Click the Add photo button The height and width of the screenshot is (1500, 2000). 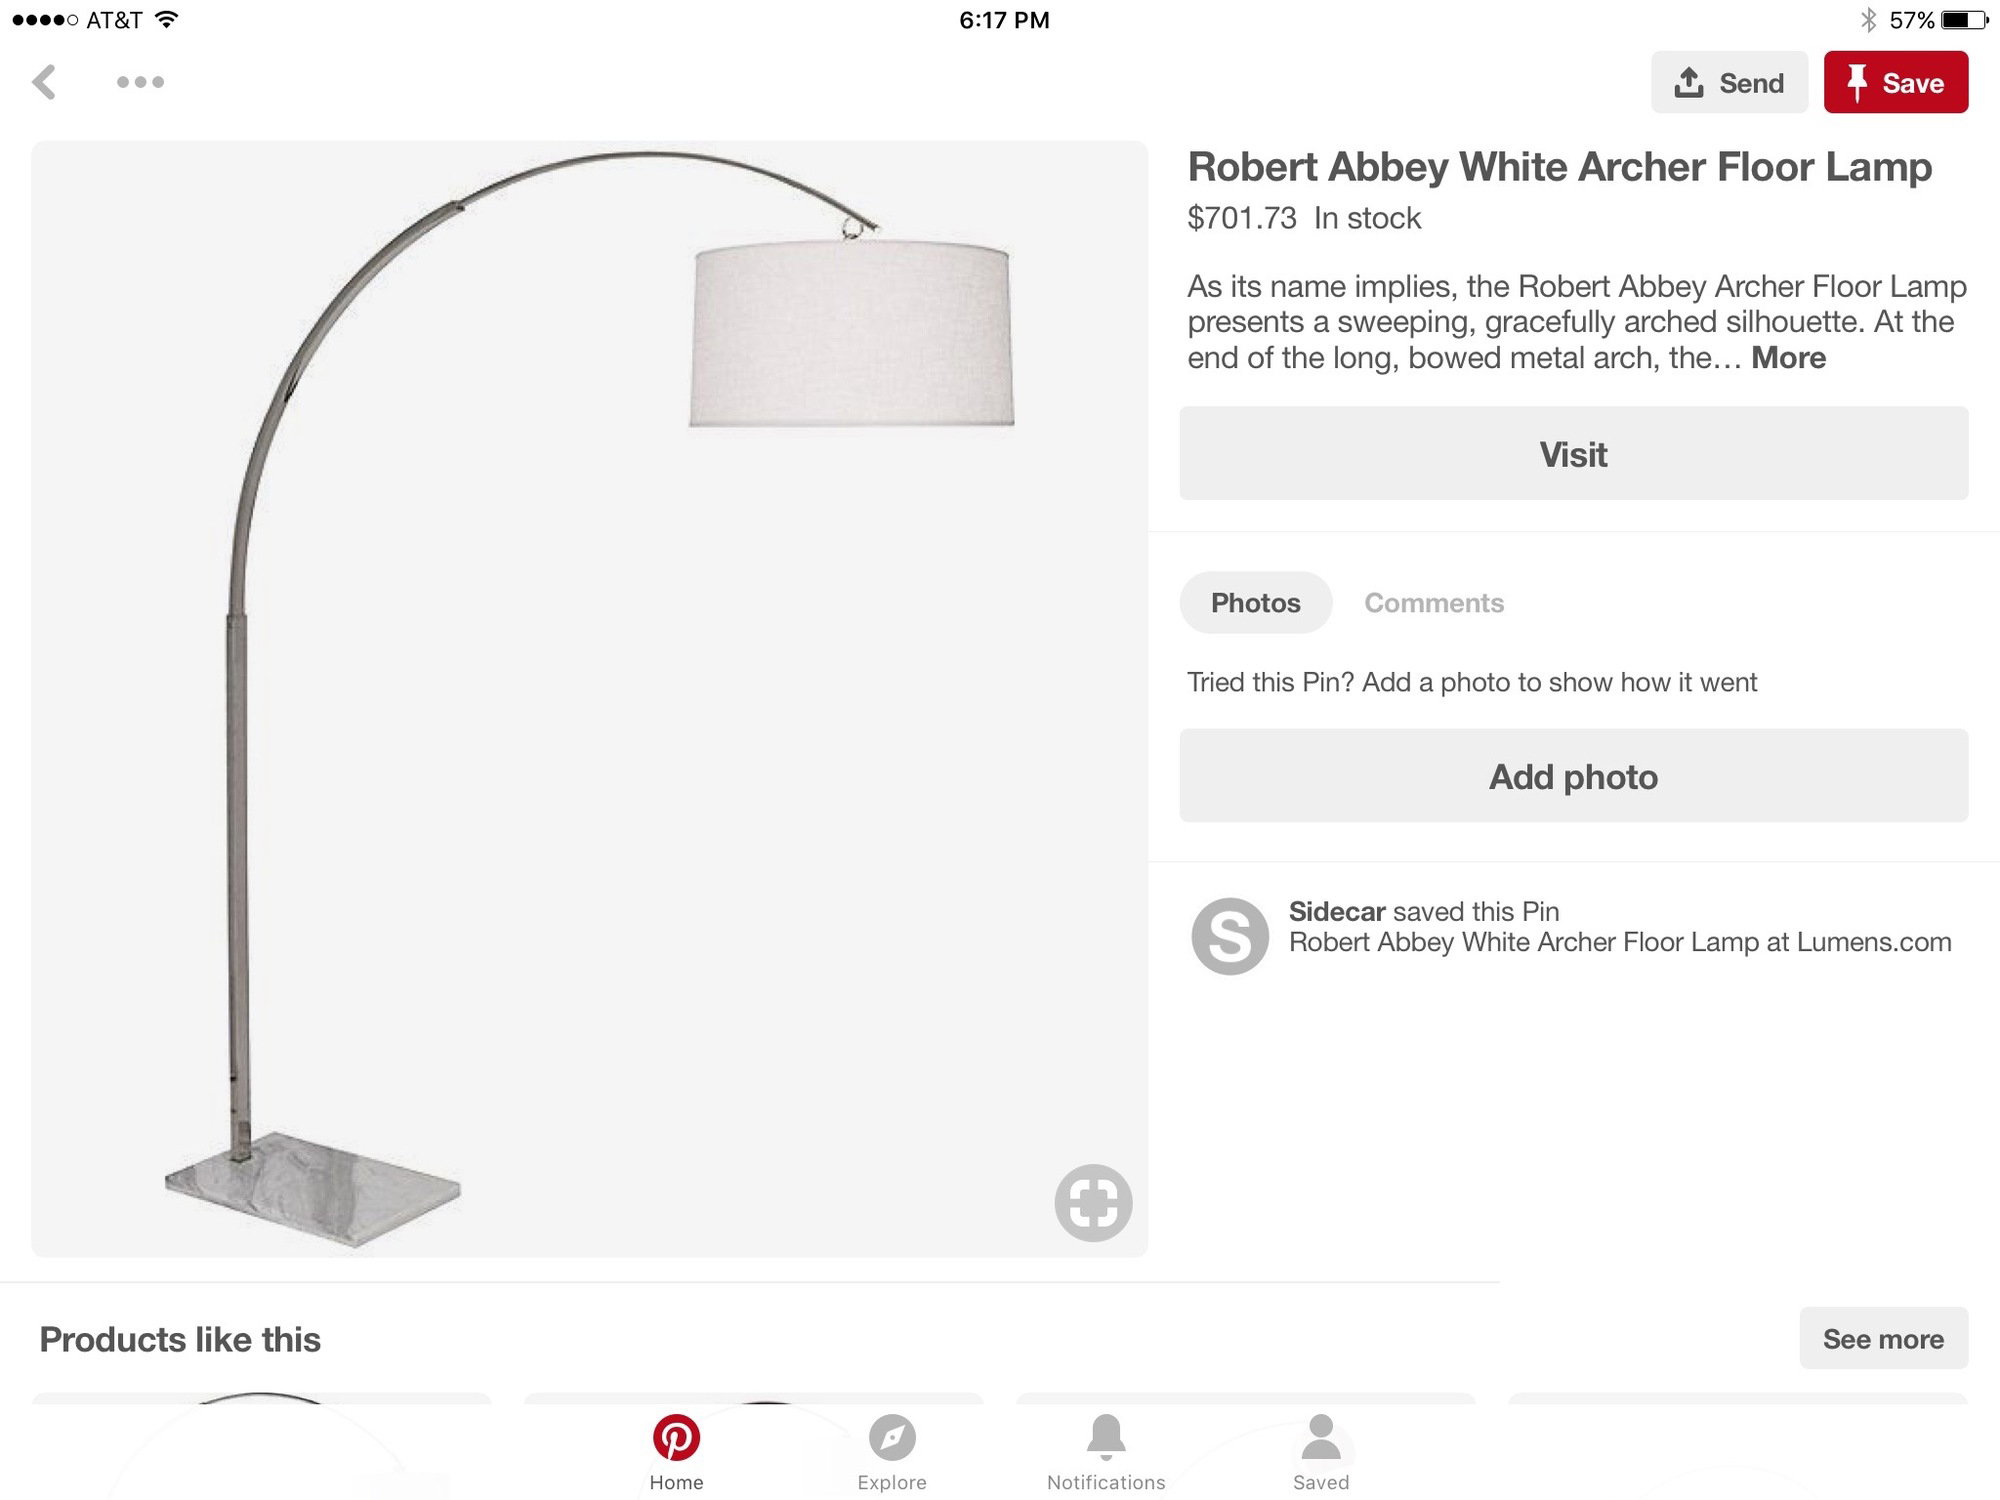(1574, 776)
